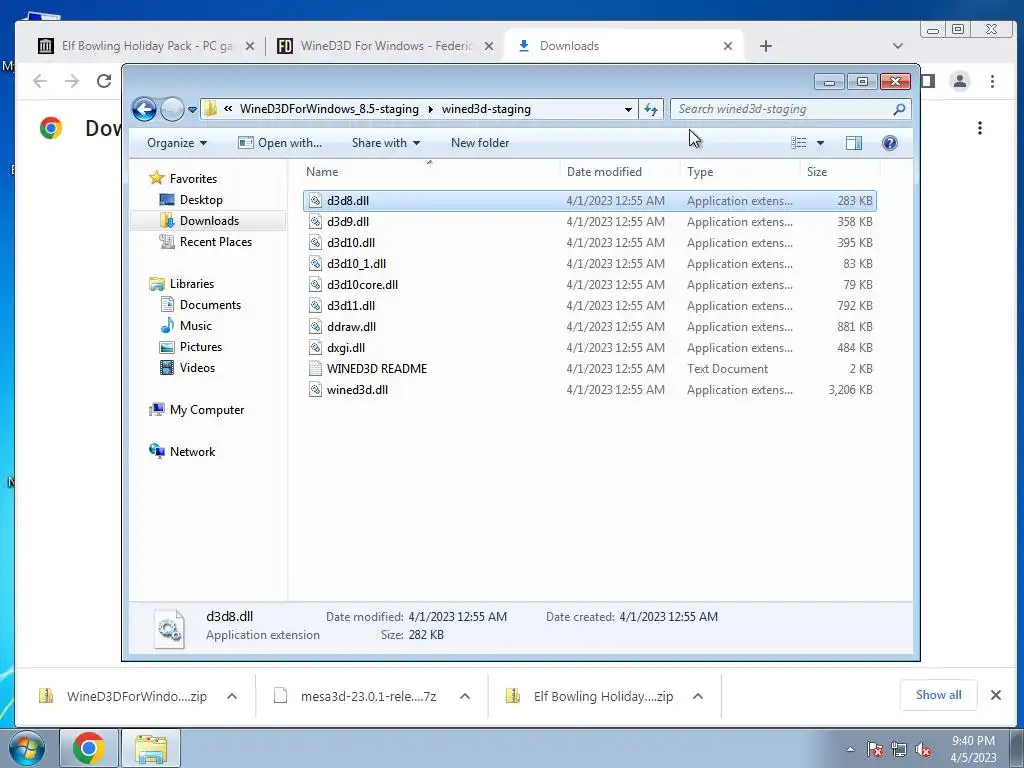Click the Chrome taskbar icon
This screenshot has height=768, width=1024.
pyautogui.click(x=89, y=748)
